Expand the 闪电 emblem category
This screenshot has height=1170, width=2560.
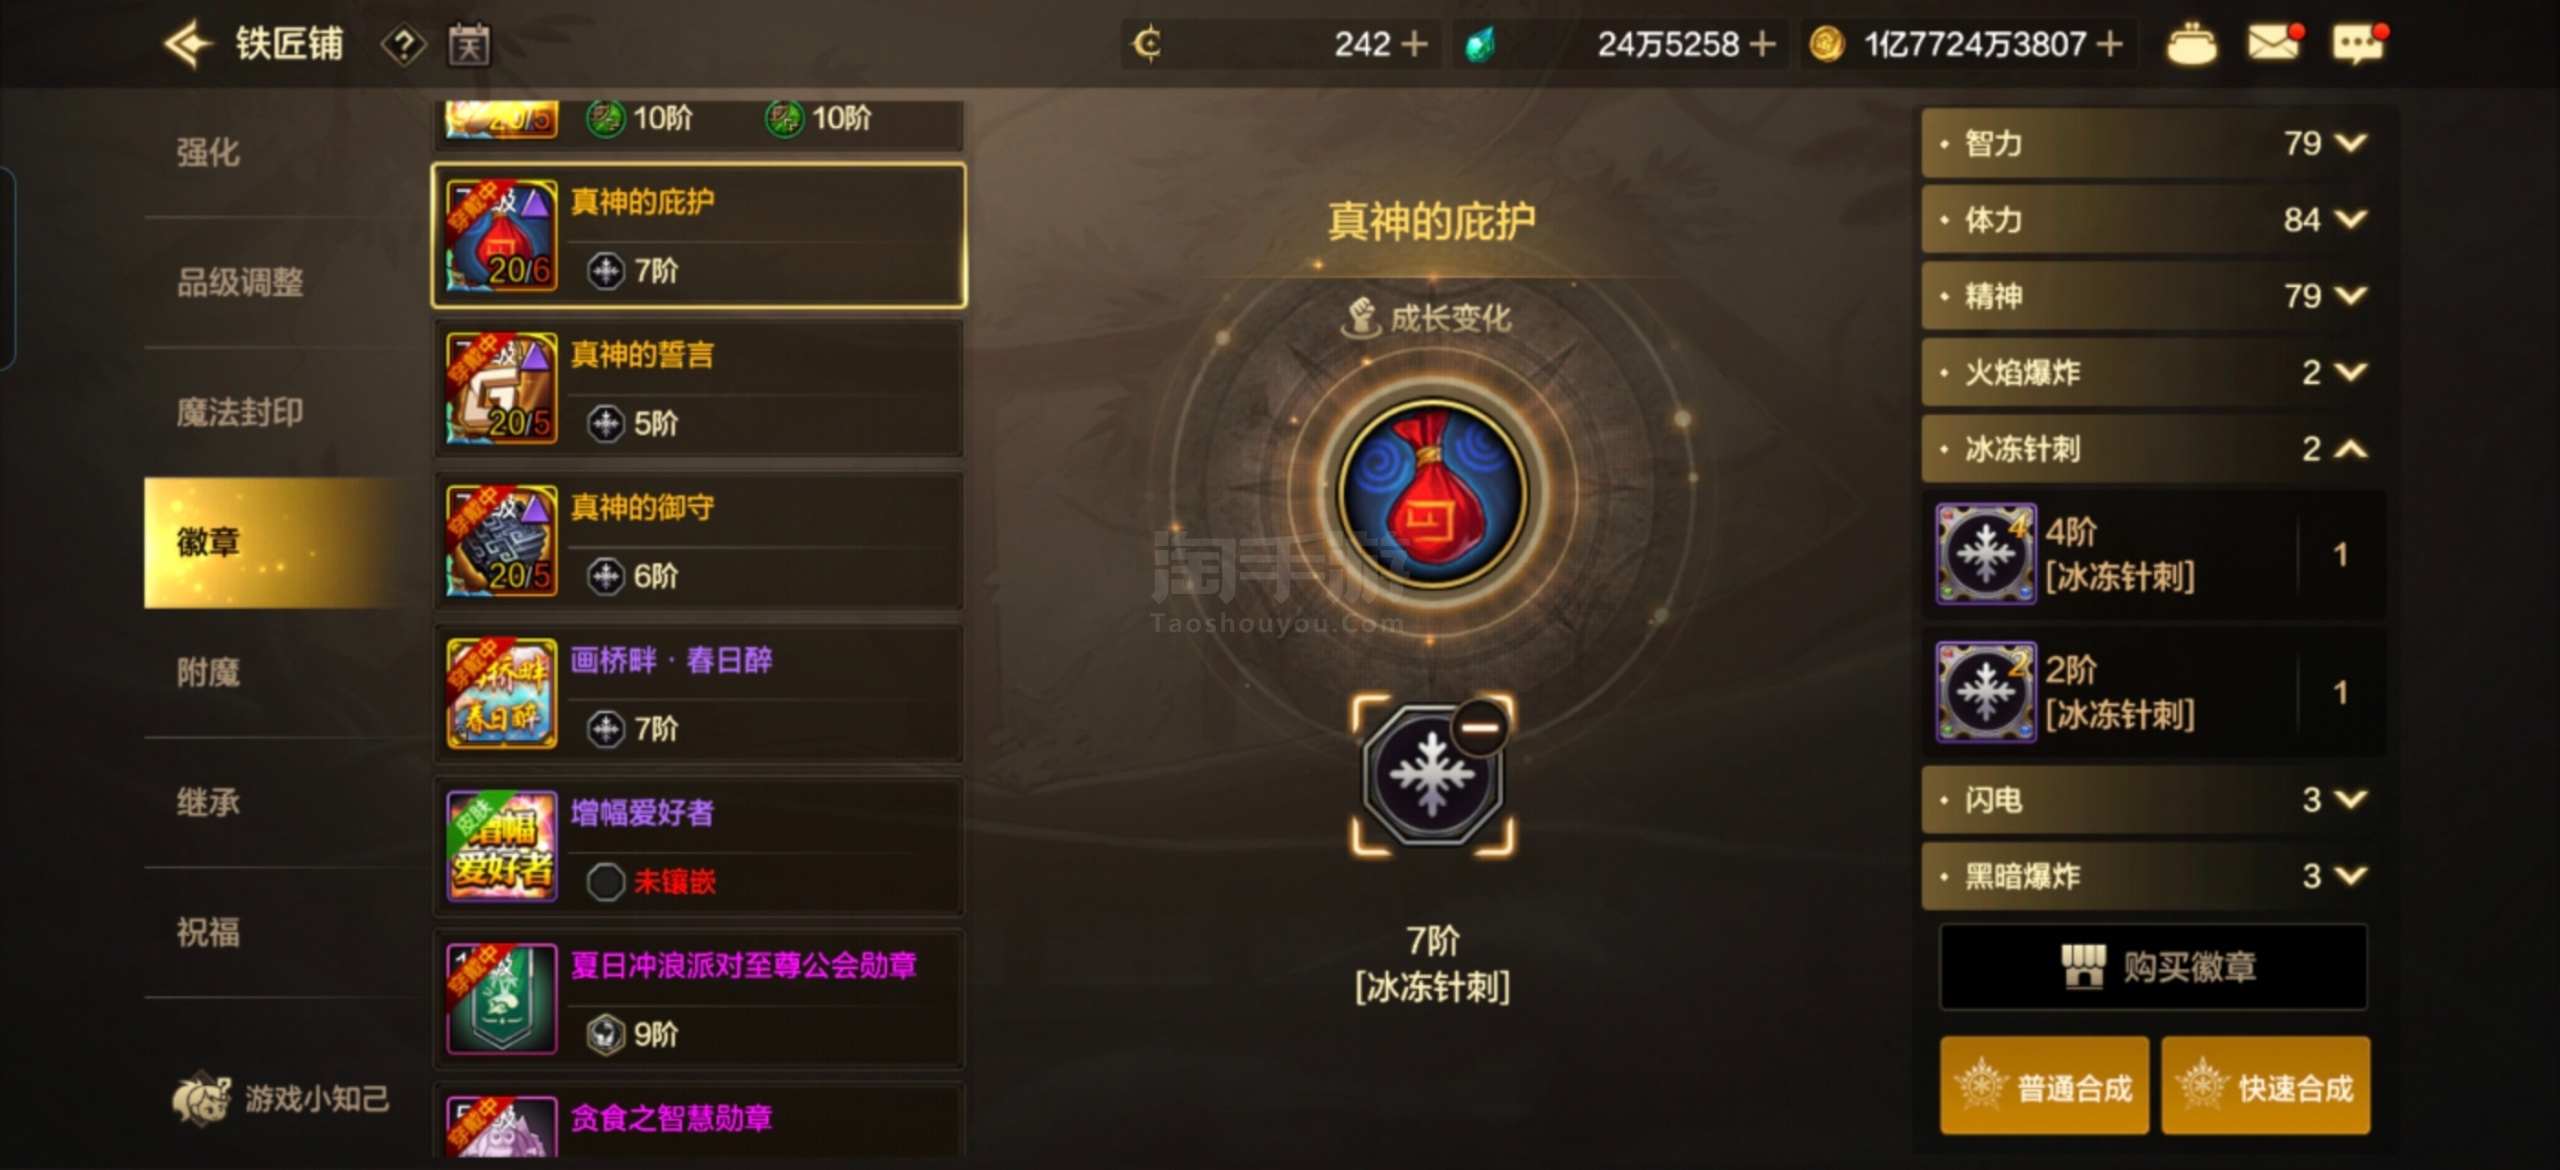coord(2146,799)
